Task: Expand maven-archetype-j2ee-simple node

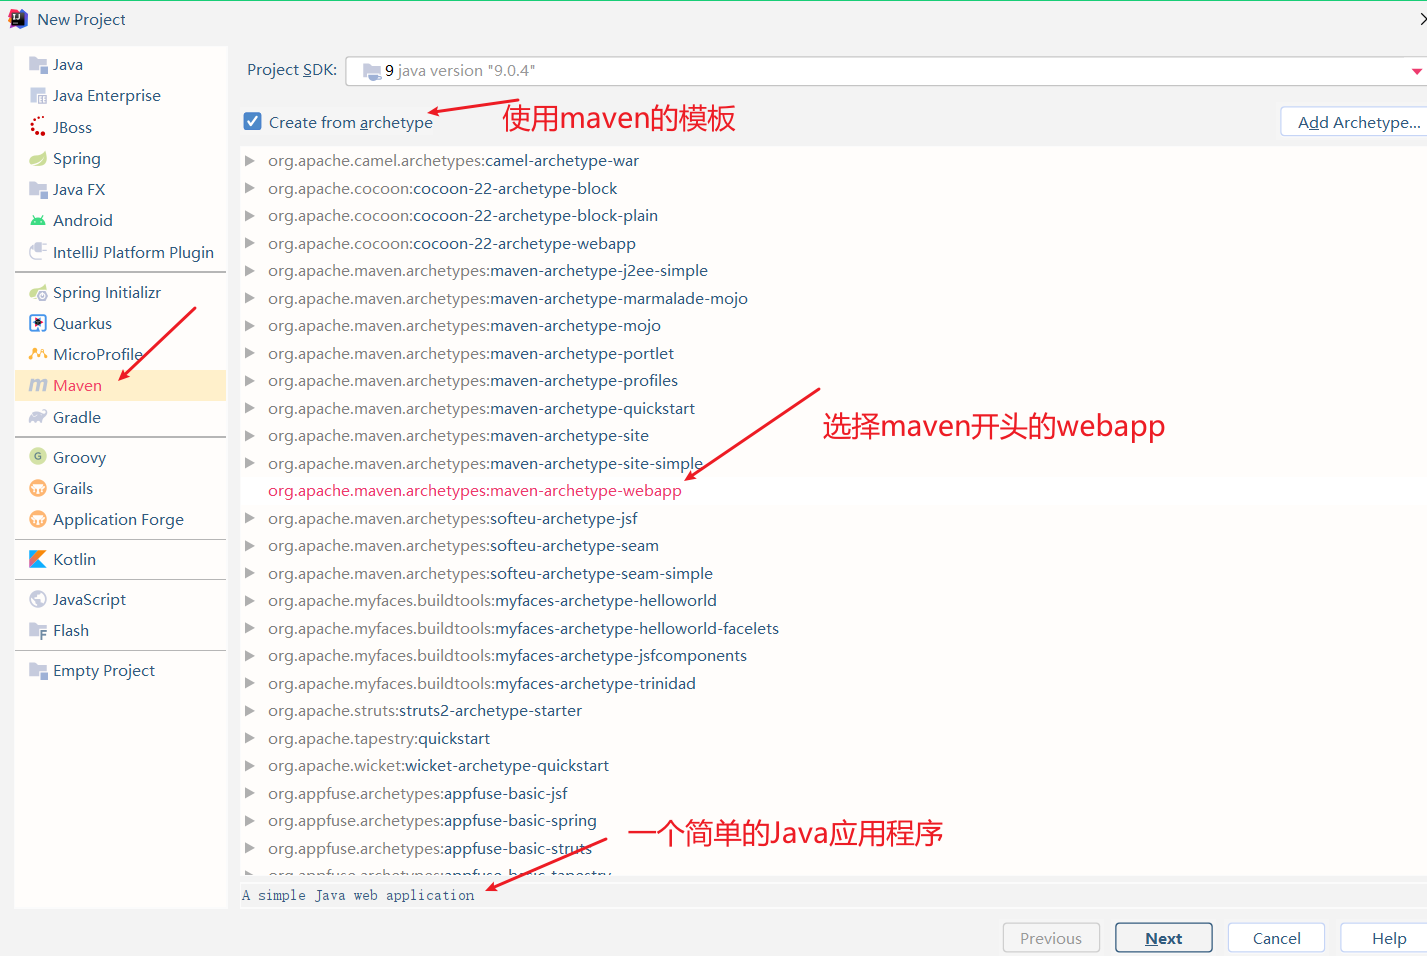Action: (x=250, y=270)
